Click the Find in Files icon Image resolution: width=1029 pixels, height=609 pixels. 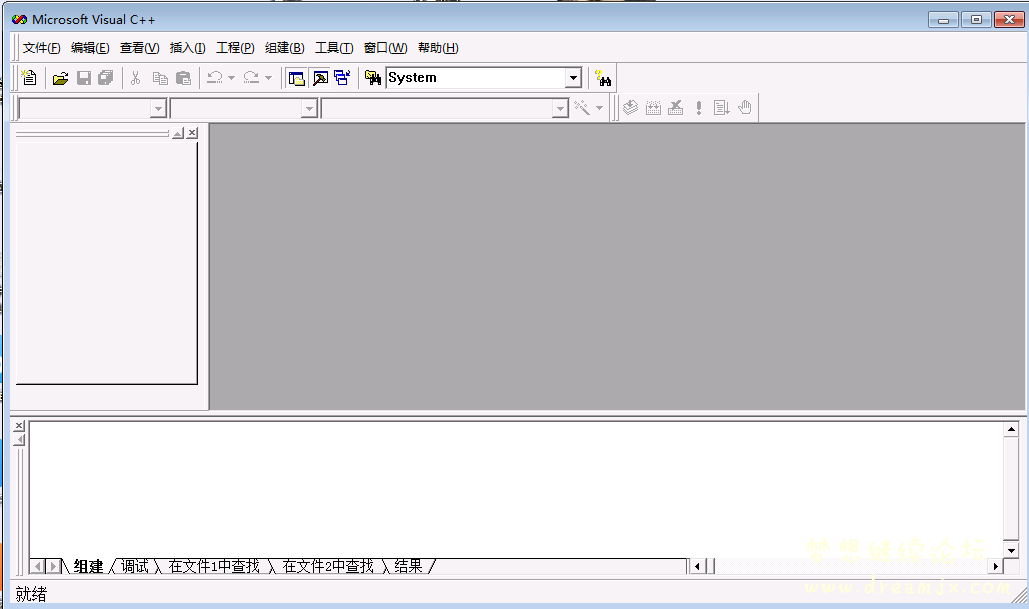click(373, 78)
